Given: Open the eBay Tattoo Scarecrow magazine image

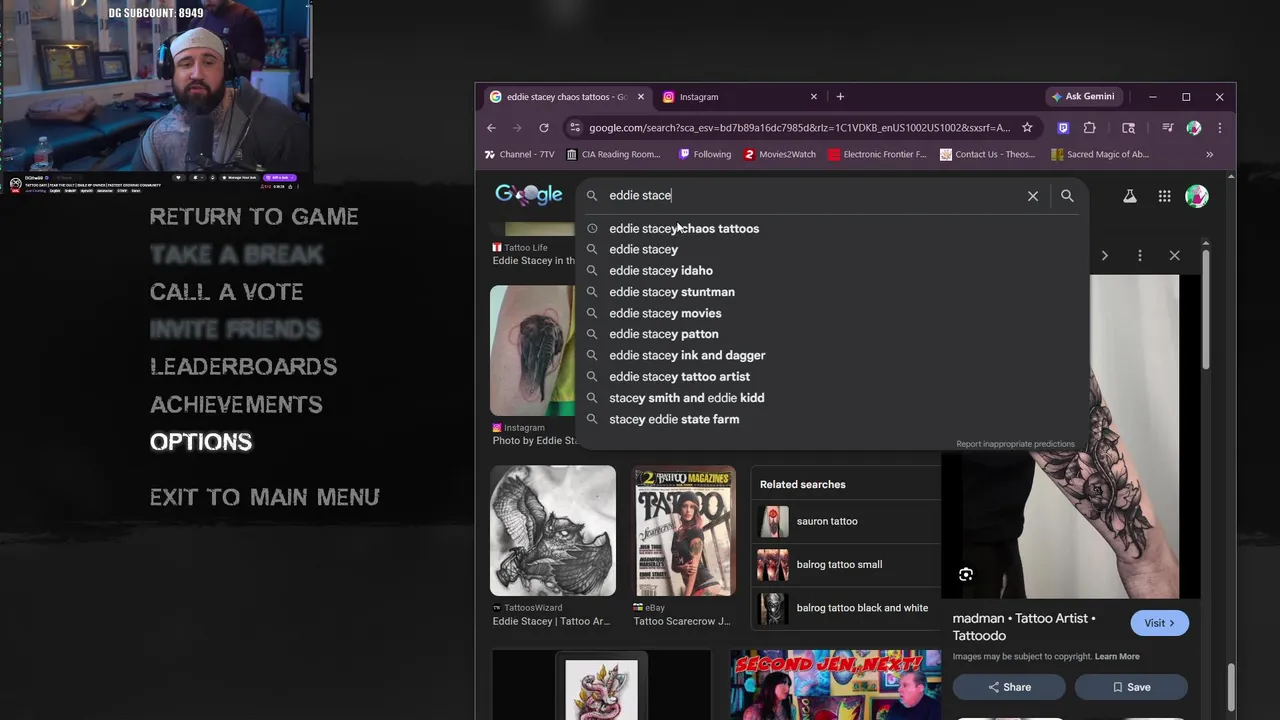Looking at the screenshot, I should (x=684, y=530).
